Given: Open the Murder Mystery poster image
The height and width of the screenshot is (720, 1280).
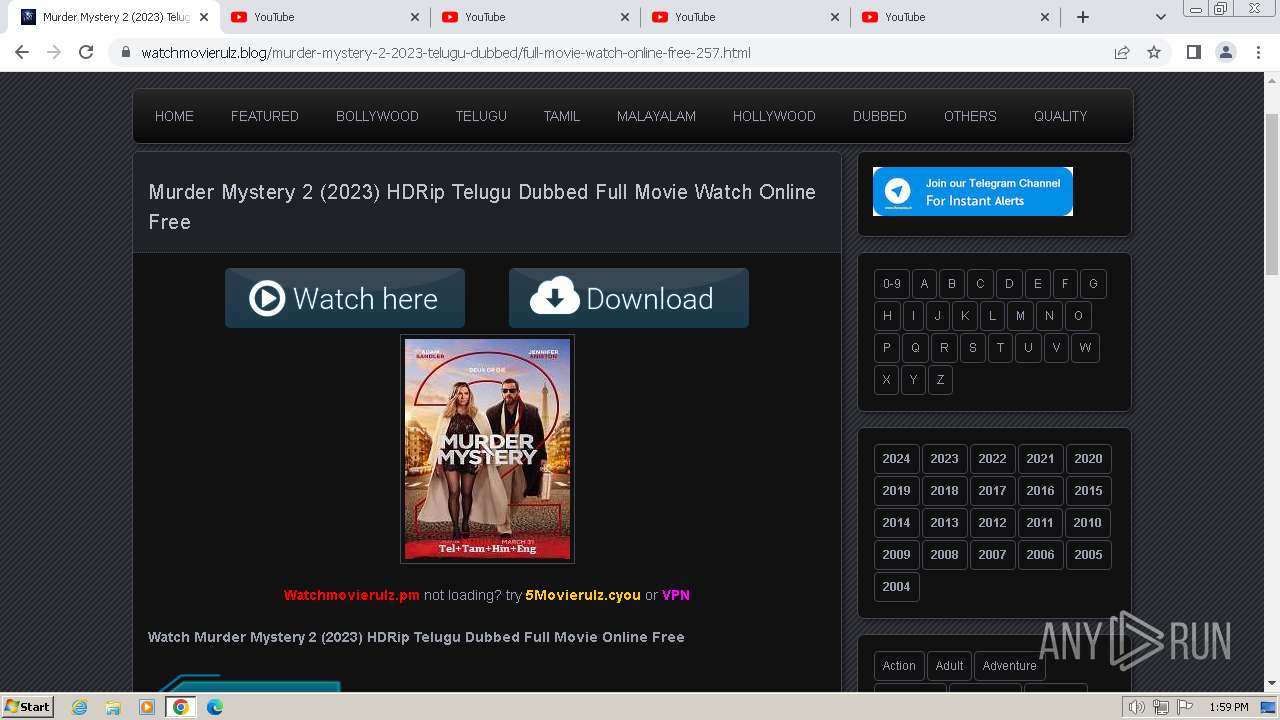Looking at the screenshot, I should coord(487,449).
